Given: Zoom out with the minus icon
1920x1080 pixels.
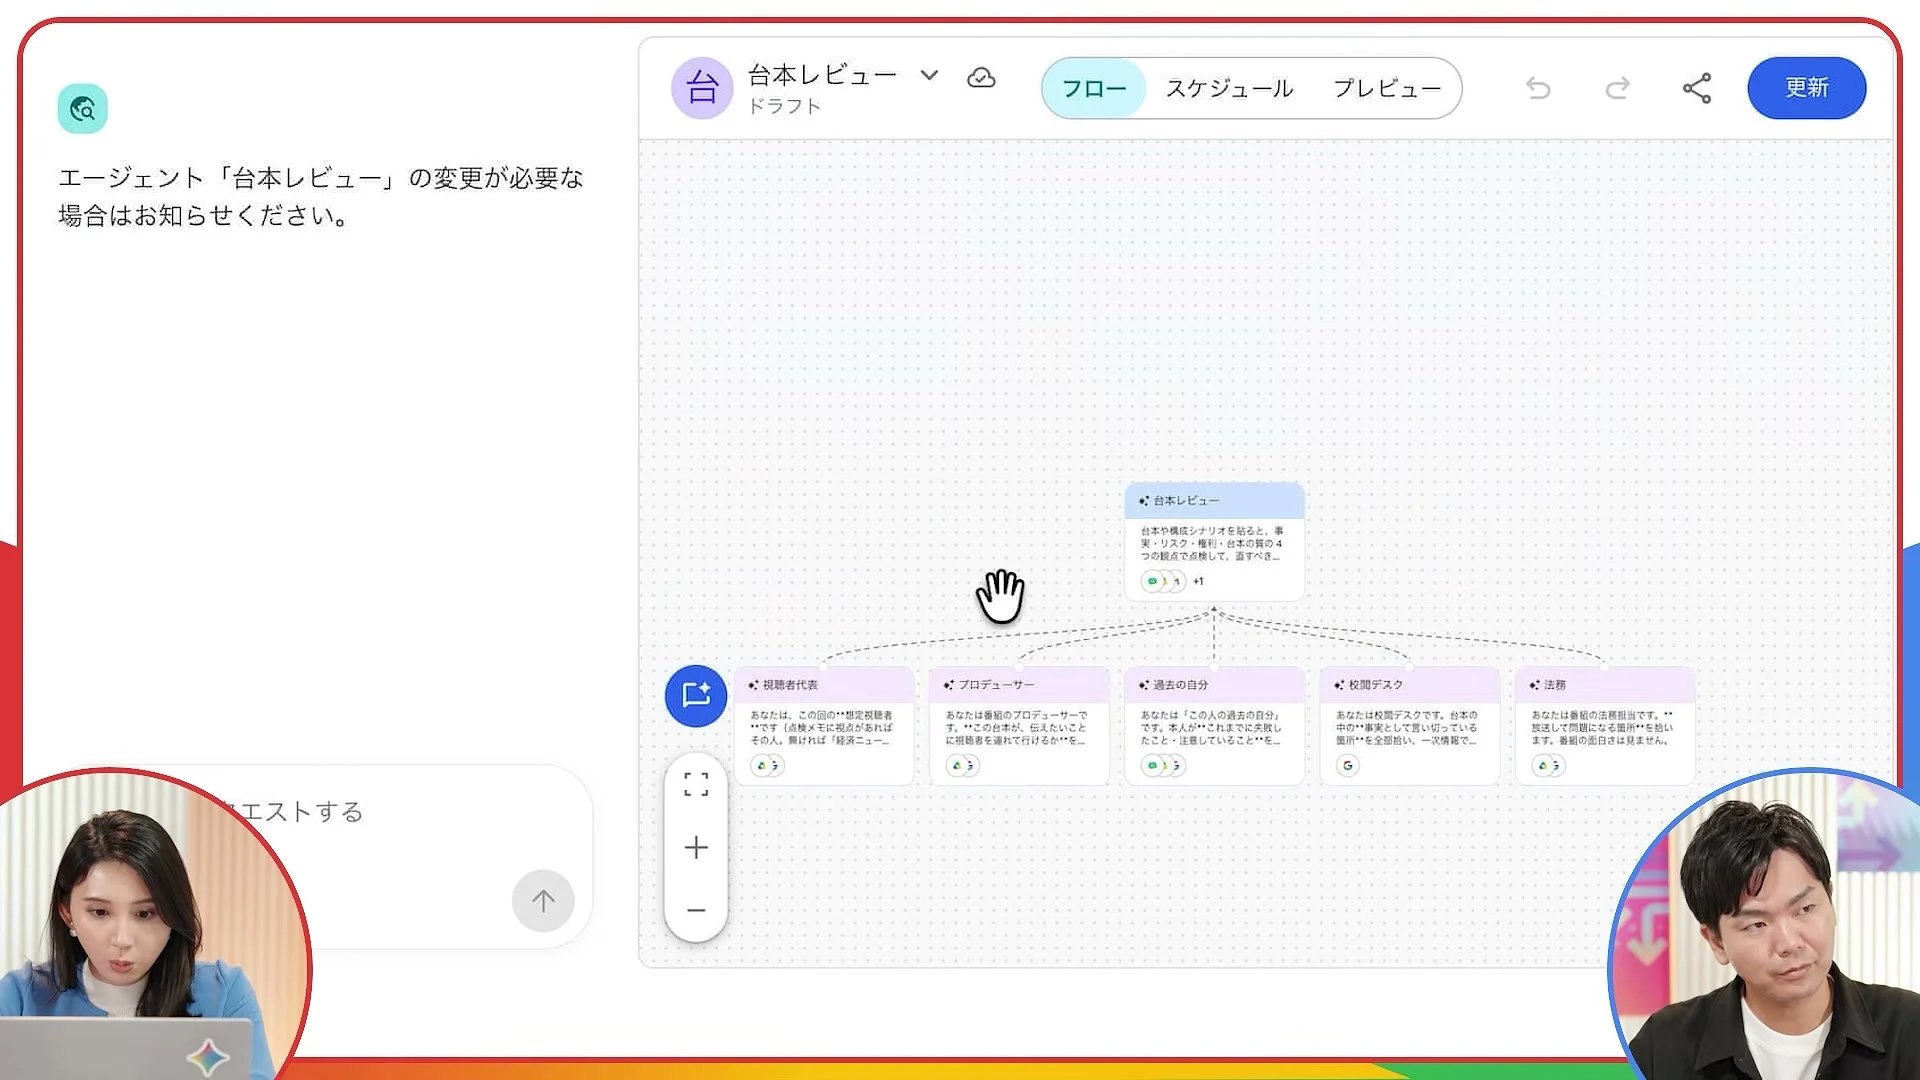Looking at the screenshot, I should [696, 910].
